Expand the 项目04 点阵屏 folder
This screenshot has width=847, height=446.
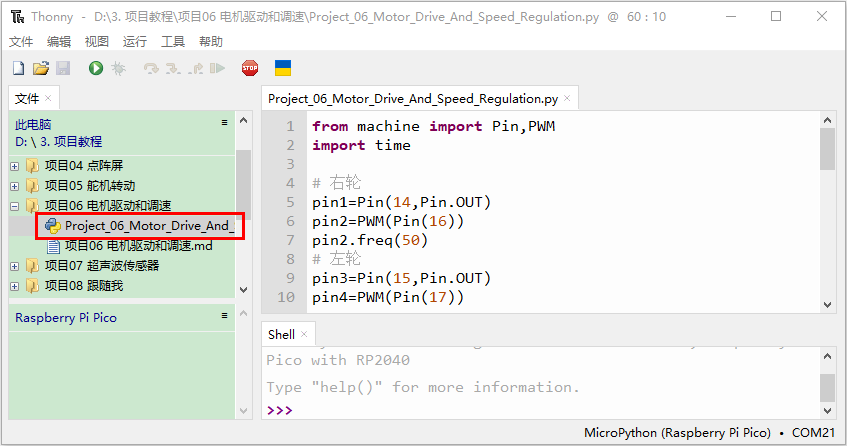point(15,166)
